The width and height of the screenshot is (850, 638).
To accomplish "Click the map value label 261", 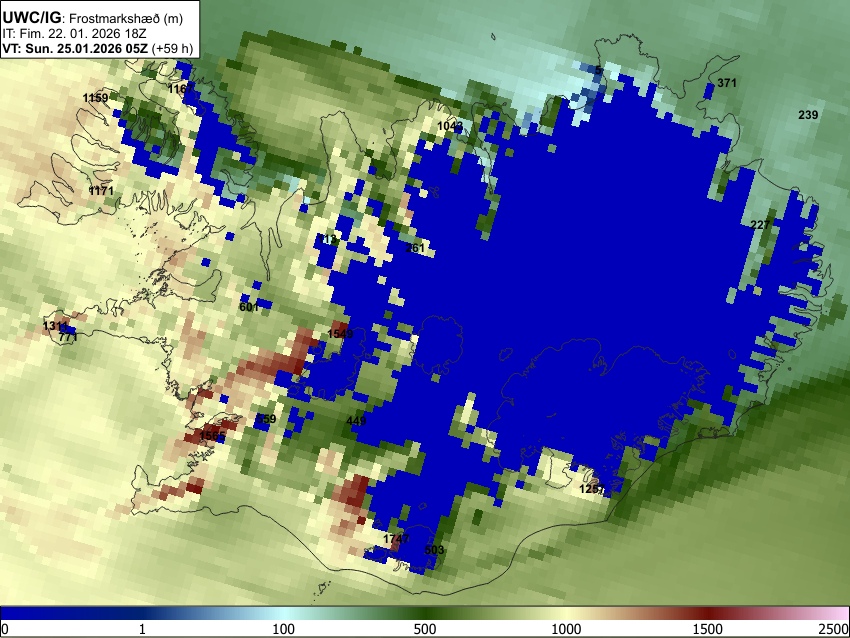I will (x=415, y=248).
